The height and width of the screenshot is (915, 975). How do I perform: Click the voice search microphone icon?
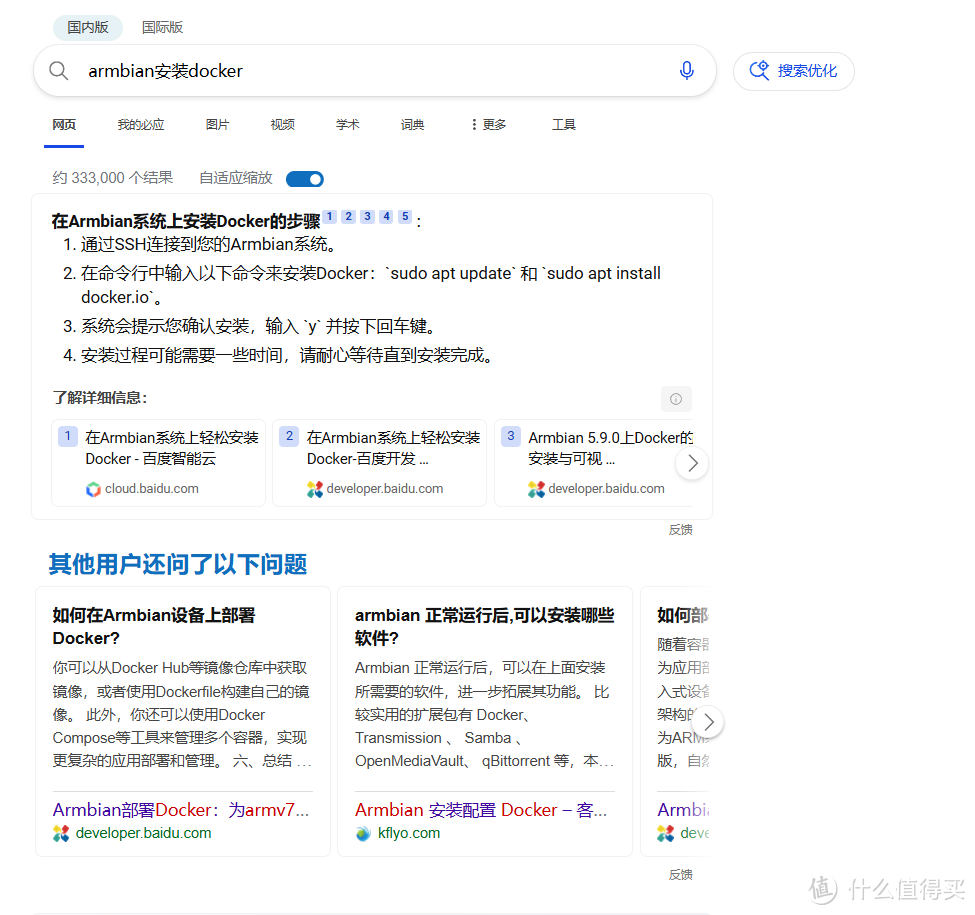(686, 70)
